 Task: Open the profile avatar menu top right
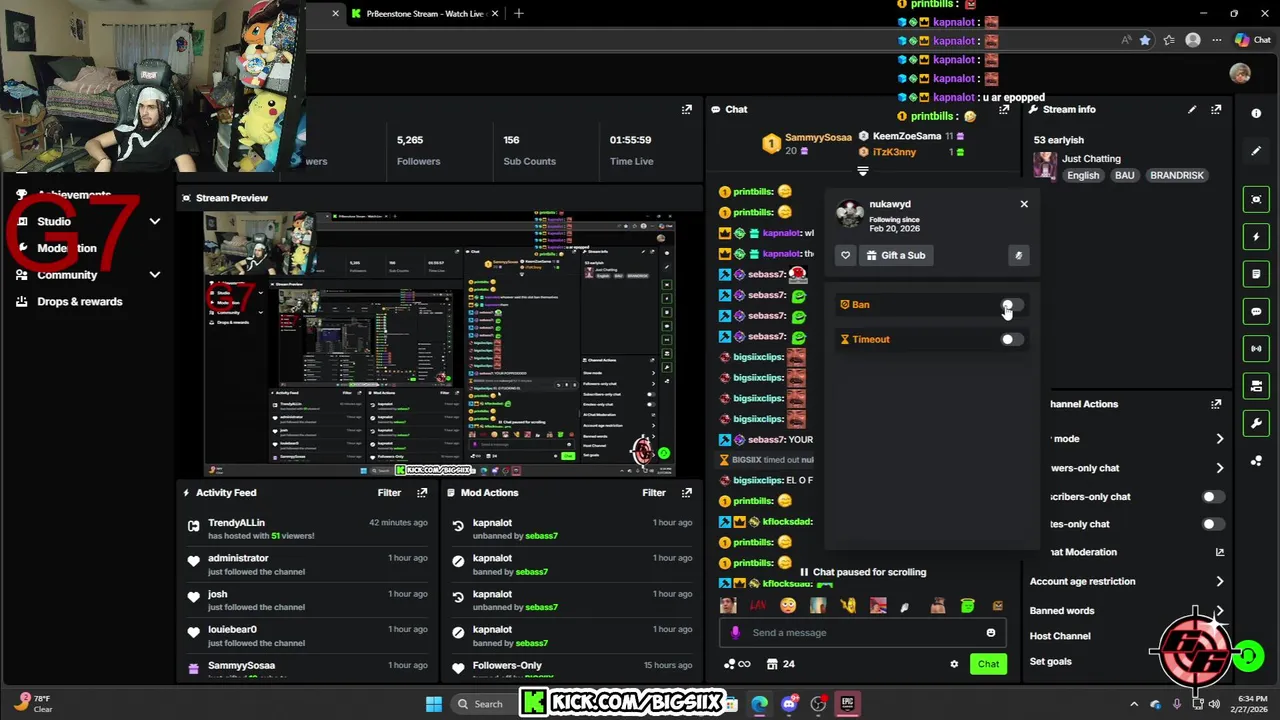pyautogui.click(x=1240, y=73)
